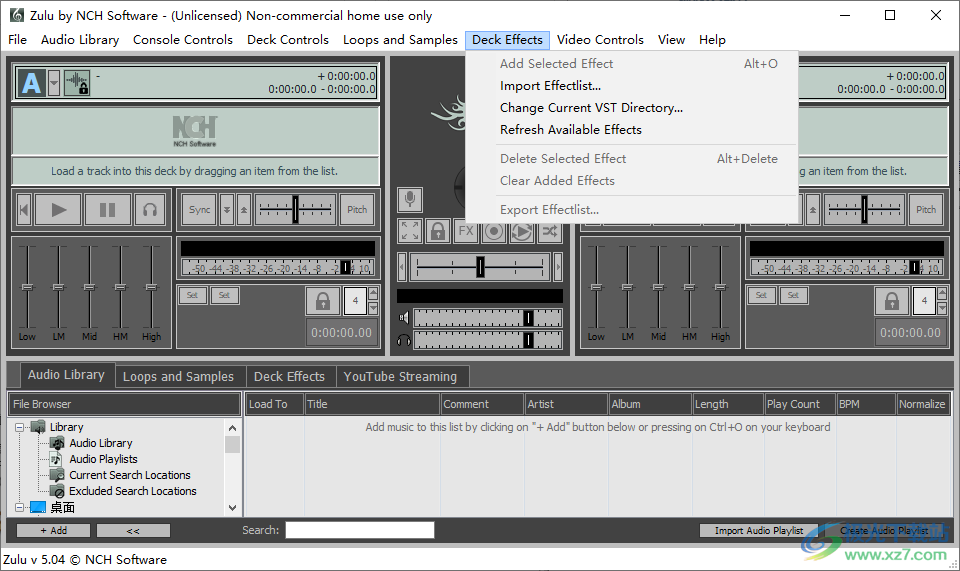Collapse the Library tree node
This screenshot has width=960, height=571.
point(21,427)
